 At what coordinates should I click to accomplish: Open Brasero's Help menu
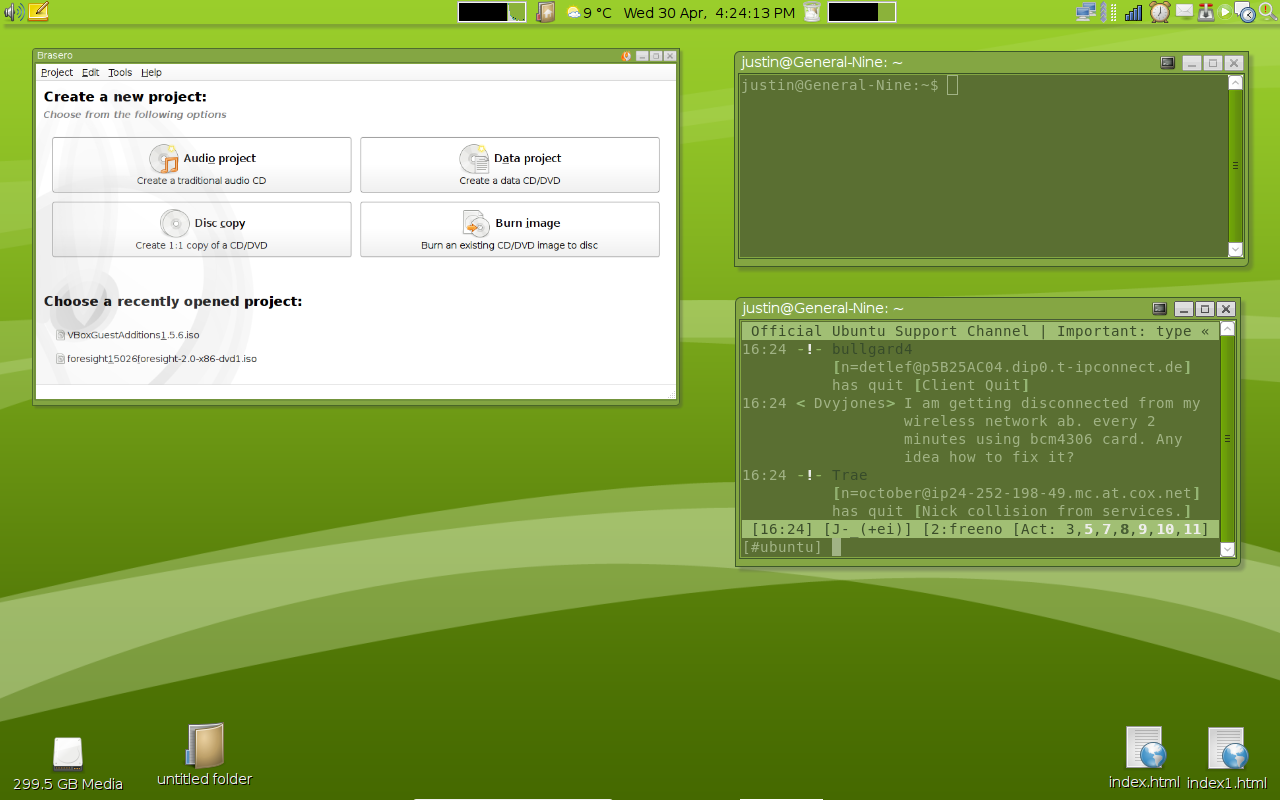[151, 73]
